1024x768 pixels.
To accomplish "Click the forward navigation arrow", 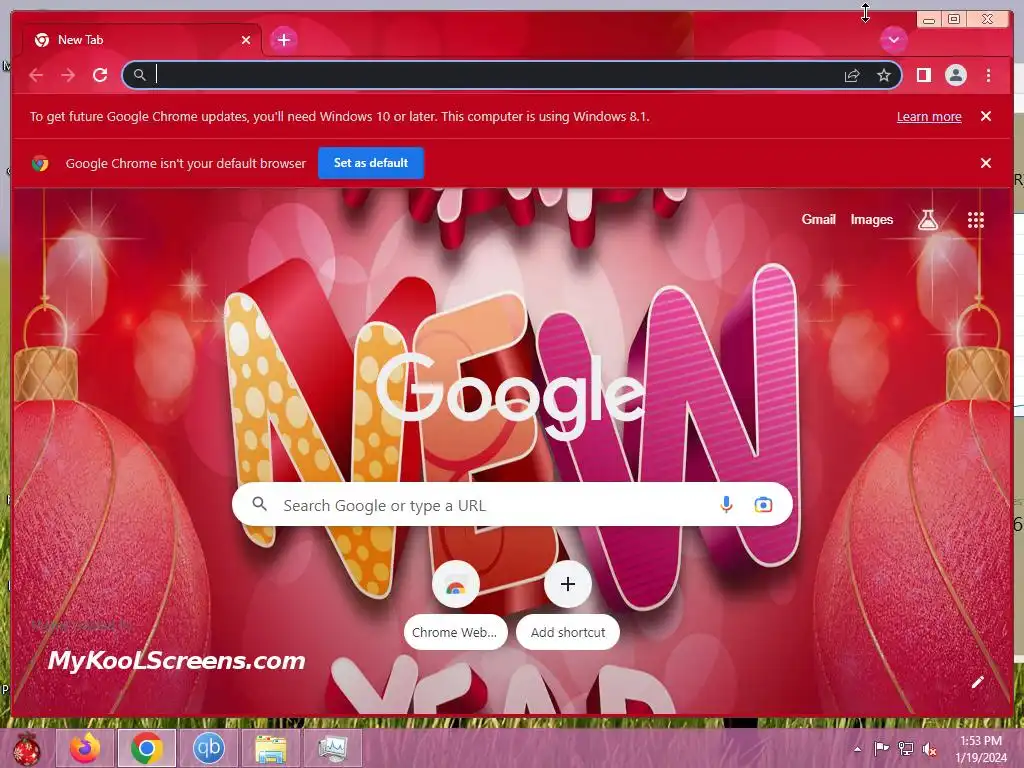I will click(x=68, y=75).
